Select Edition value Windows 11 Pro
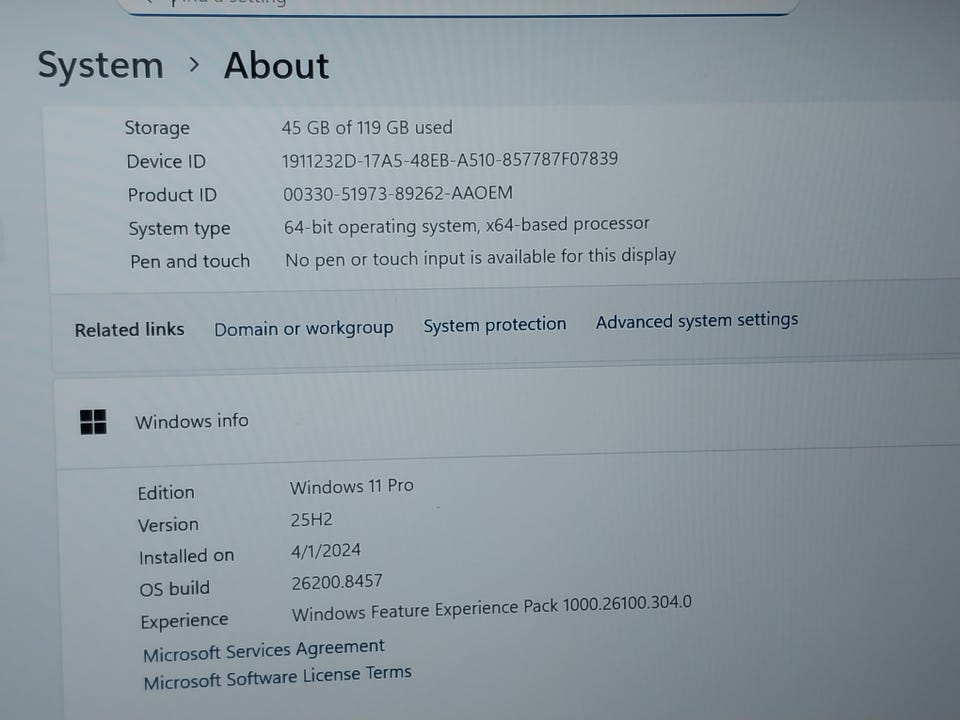The width and height of the screenshot is (960, 720). (x=352, y=486)
